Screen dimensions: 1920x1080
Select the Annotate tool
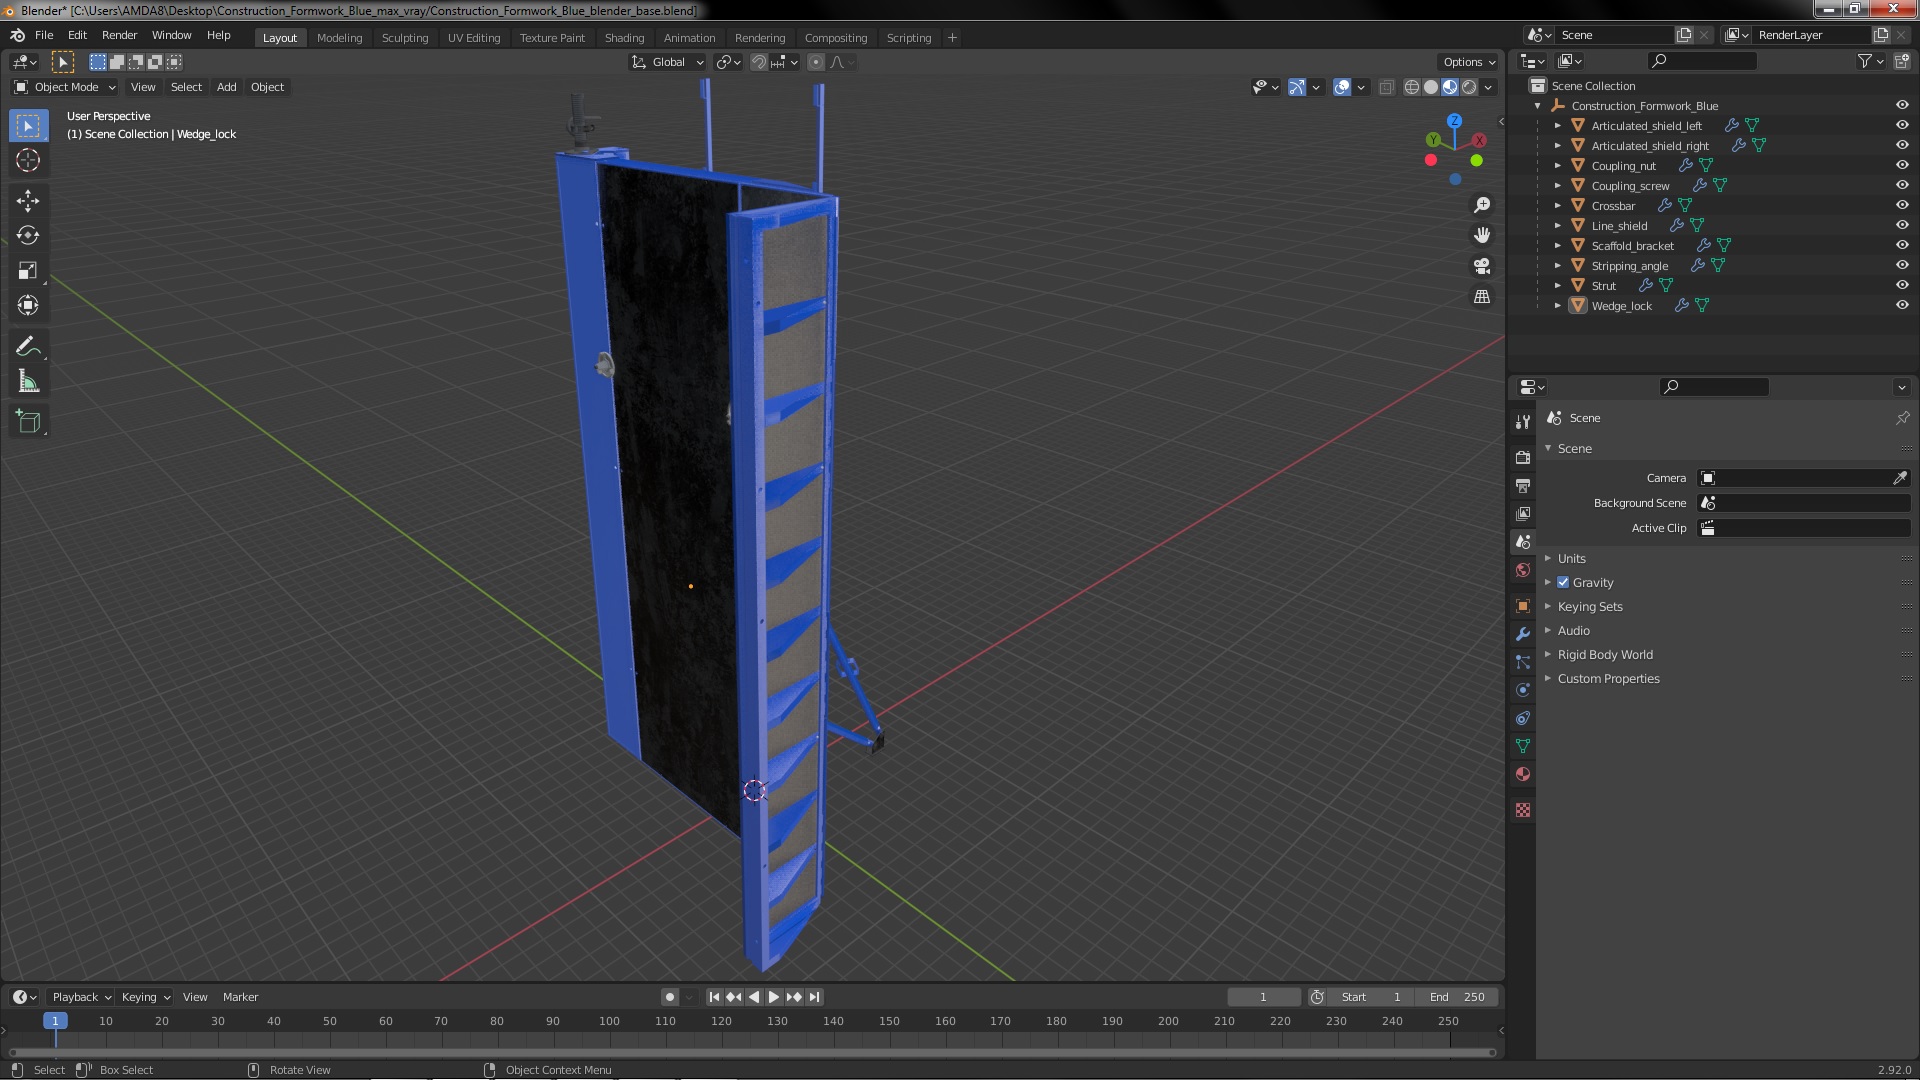[x=28, y=347]
